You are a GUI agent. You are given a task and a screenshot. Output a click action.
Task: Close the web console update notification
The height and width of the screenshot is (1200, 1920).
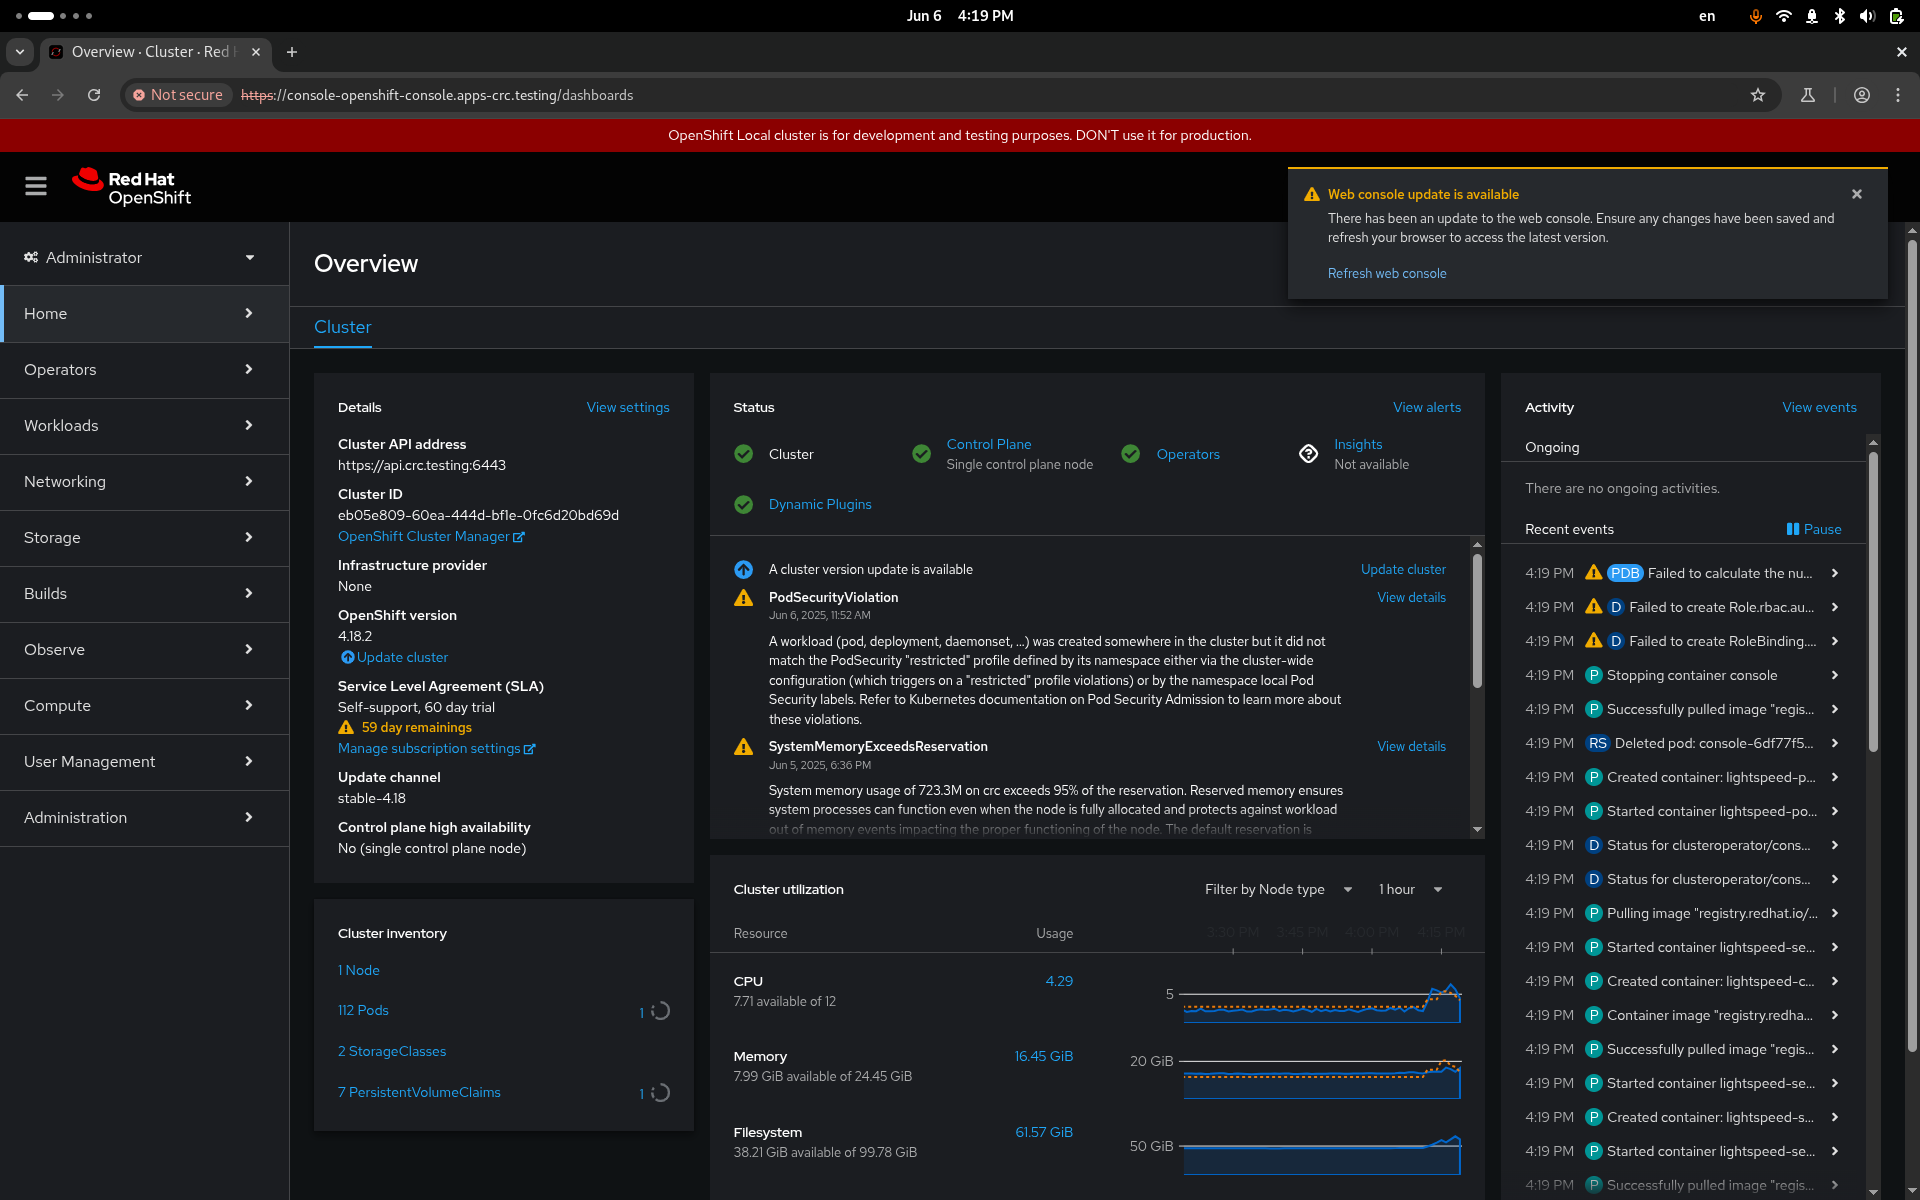point(1856,194)
